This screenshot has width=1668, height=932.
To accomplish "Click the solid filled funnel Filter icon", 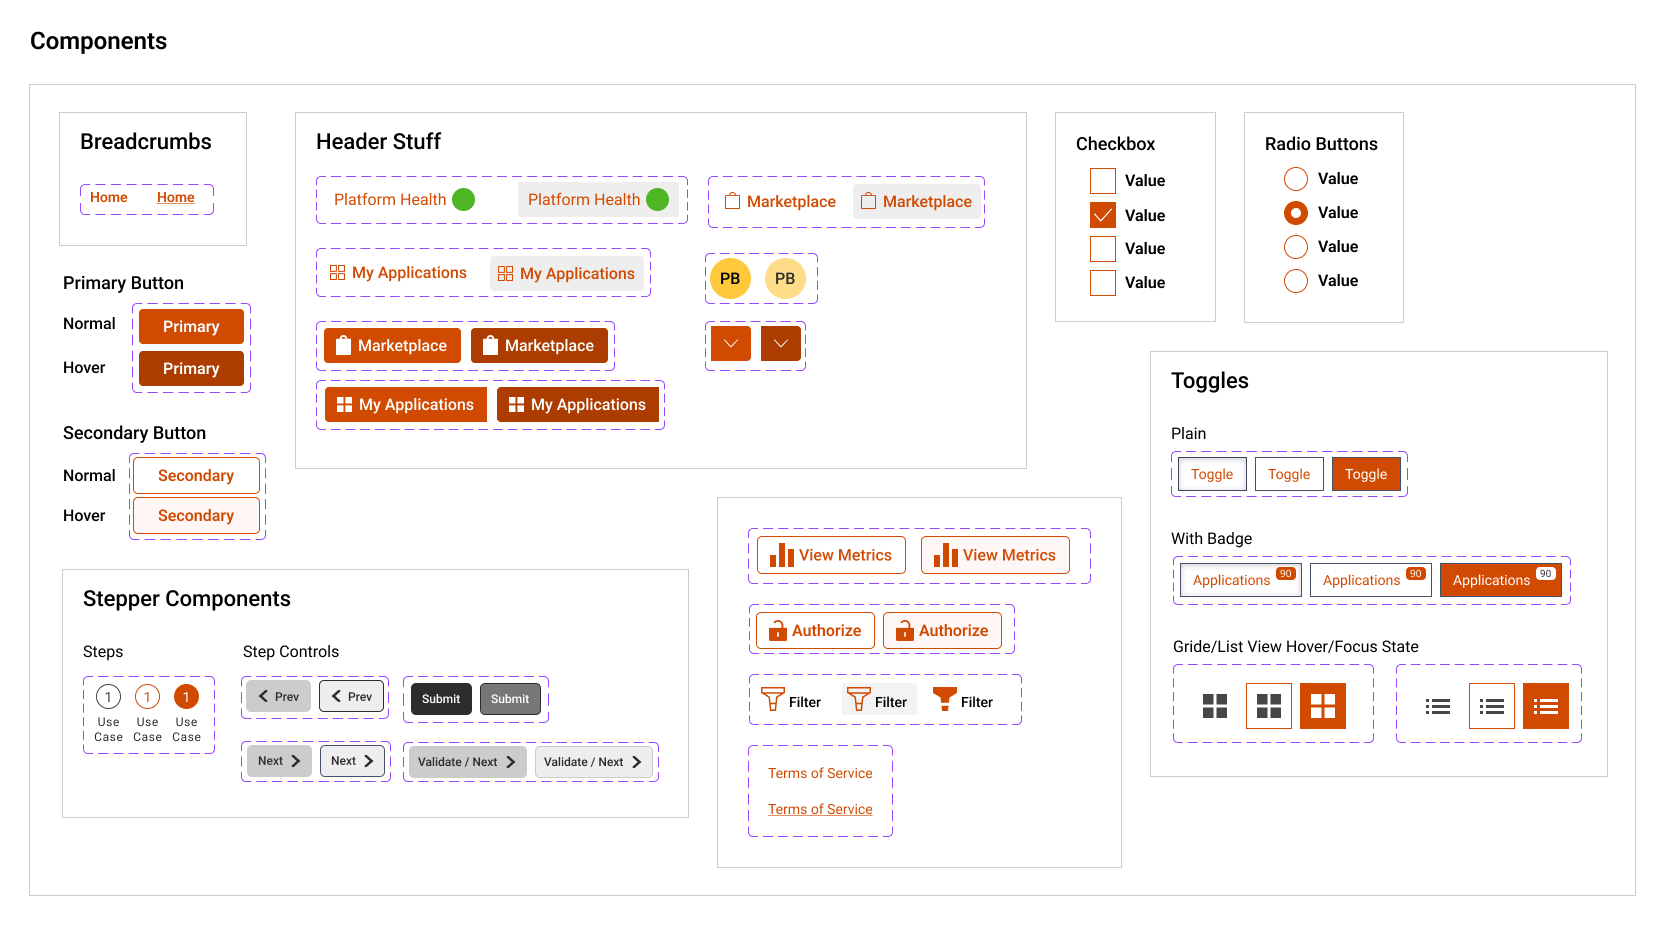I will (x=944, y=700).
